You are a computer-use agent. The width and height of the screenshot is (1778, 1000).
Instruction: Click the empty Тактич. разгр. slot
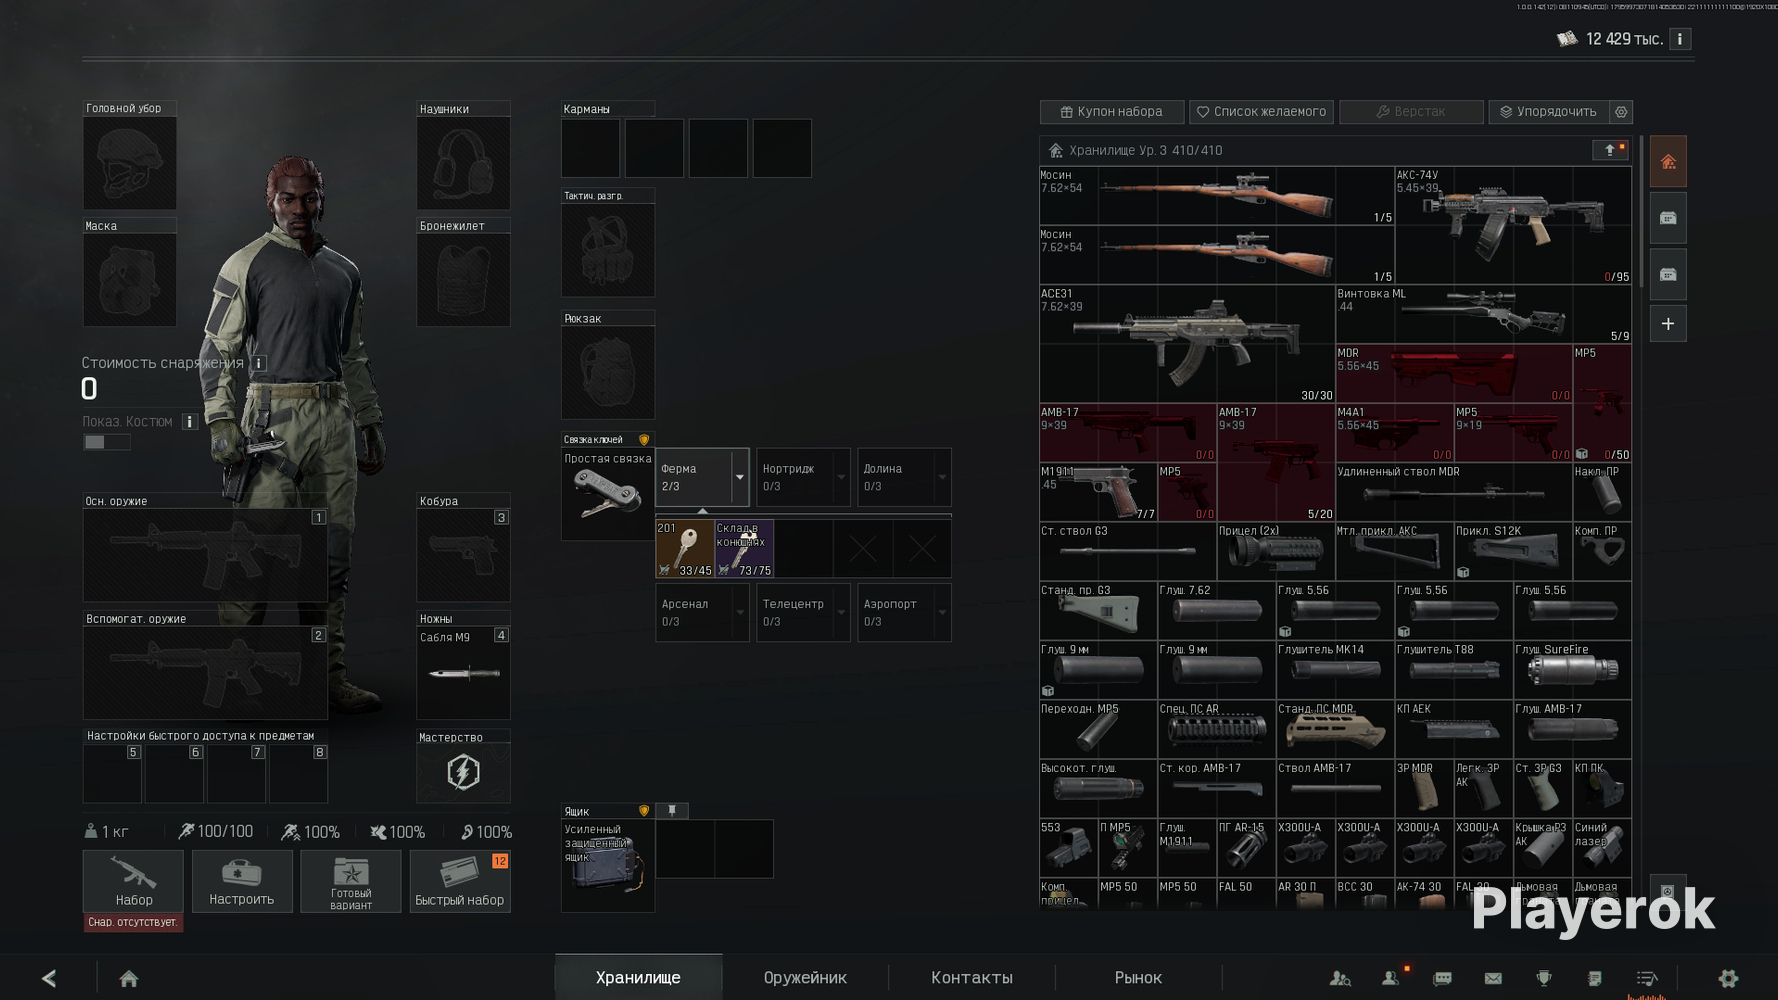pyautogui.click(x=608, y=250)
